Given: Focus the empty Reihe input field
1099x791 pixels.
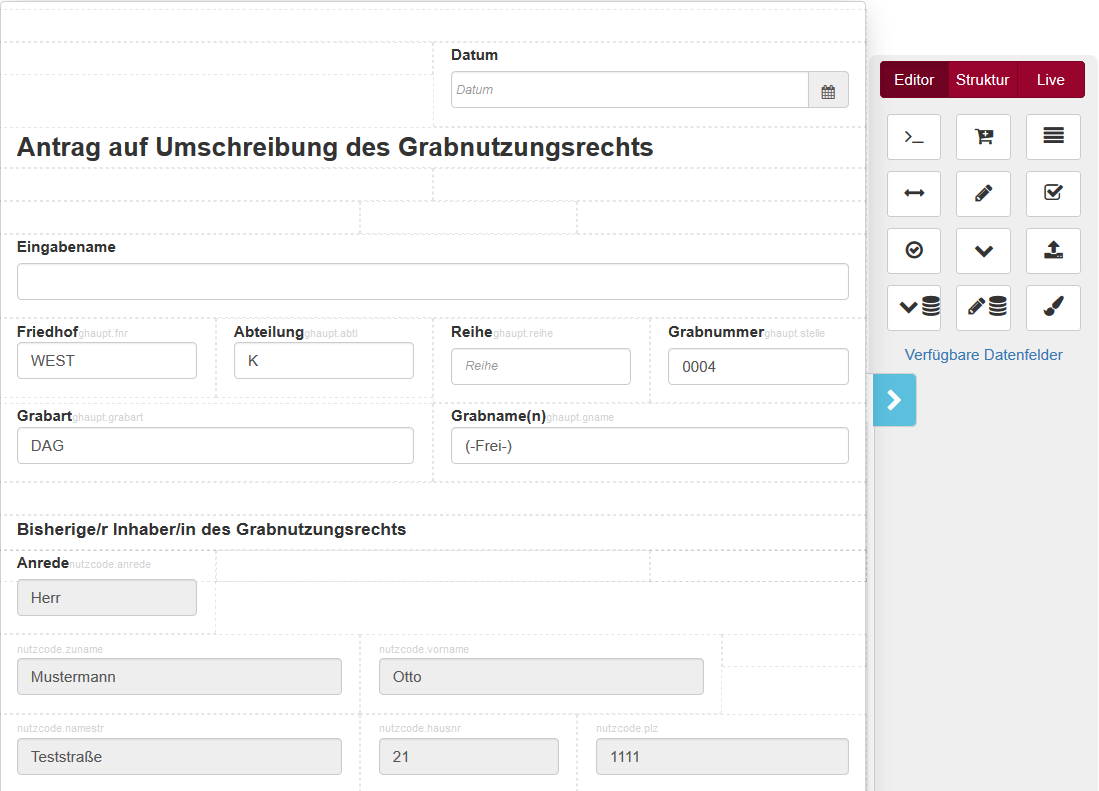Looking at the screenshot, I should tap(540, 366).
